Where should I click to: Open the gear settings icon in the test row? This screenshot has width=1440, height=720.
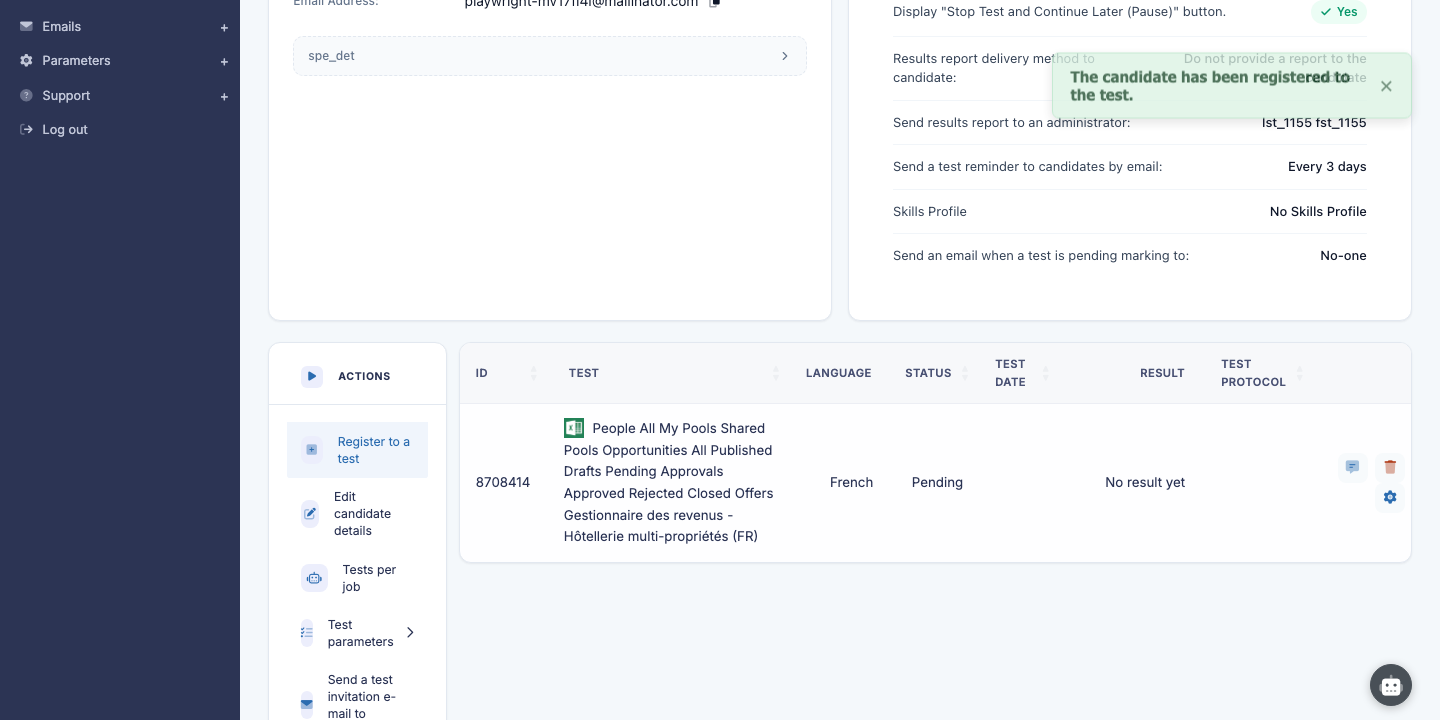coord(1390,497)
